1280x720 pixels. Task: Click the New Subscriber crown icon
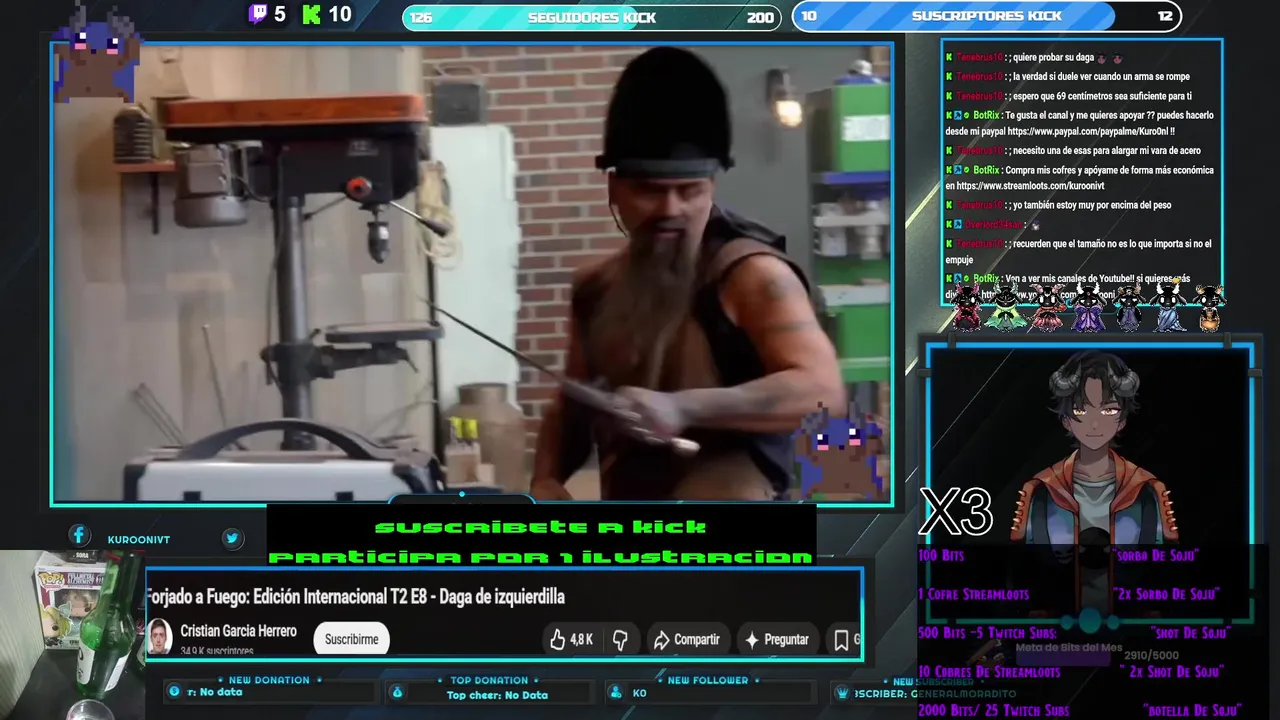click(842, 692)
